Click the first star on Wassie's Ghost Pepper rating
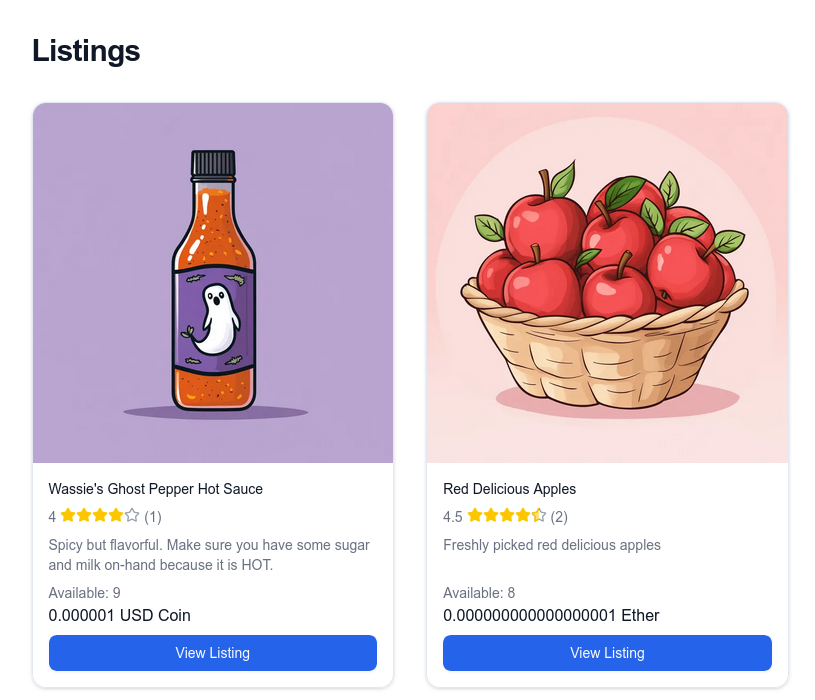 (68, 517)
